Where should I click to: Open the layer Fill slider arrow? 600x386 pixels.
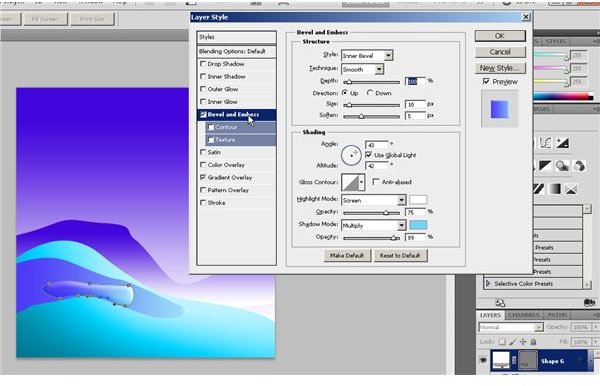coord(595,342)
